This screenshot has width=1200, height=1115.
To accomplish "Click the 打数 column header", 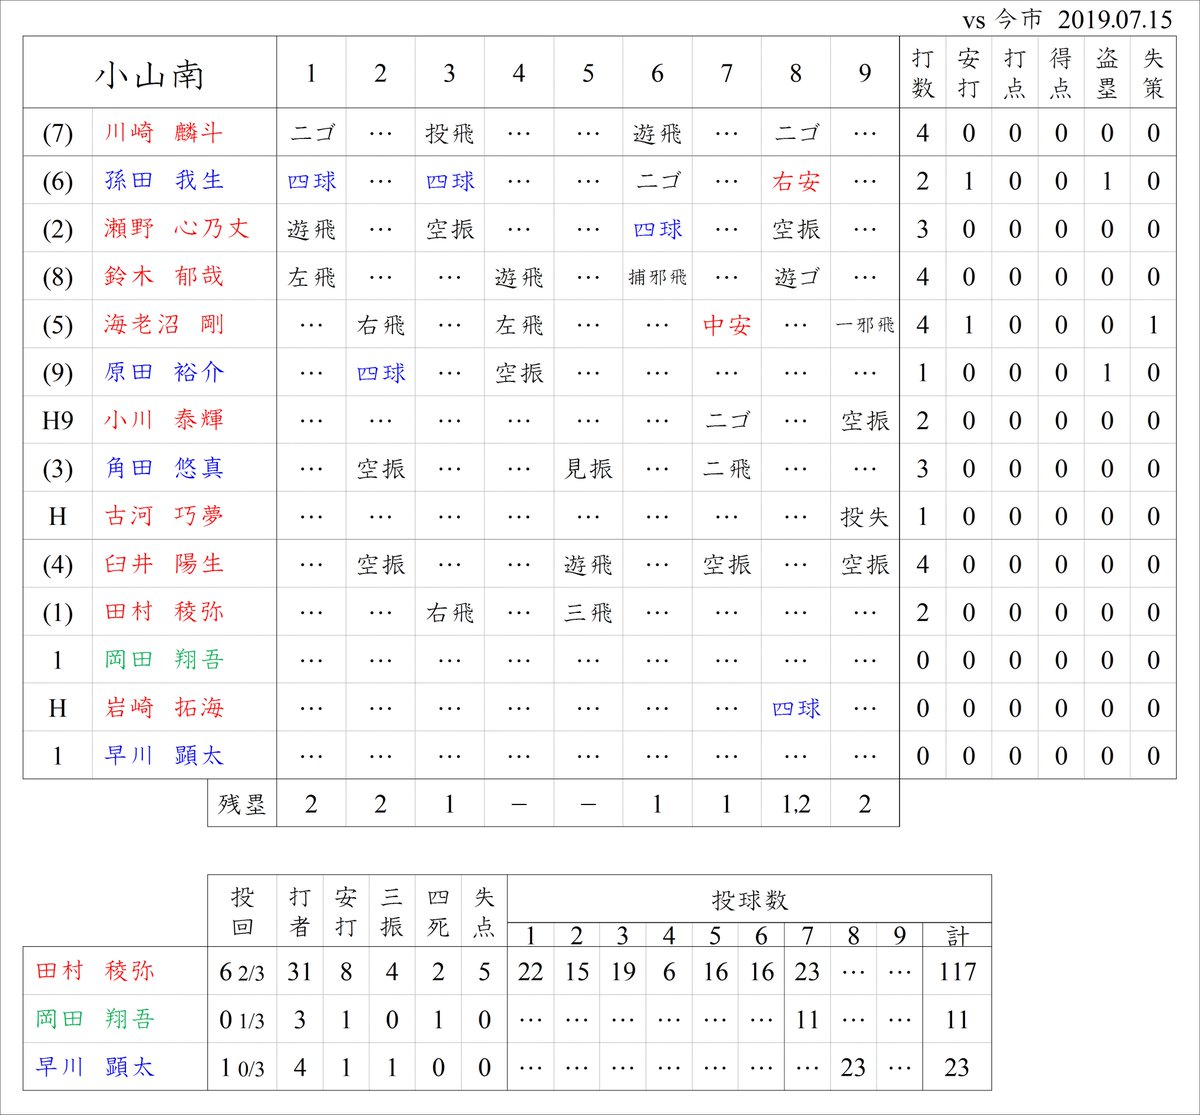I will click(x=922, y=74).
